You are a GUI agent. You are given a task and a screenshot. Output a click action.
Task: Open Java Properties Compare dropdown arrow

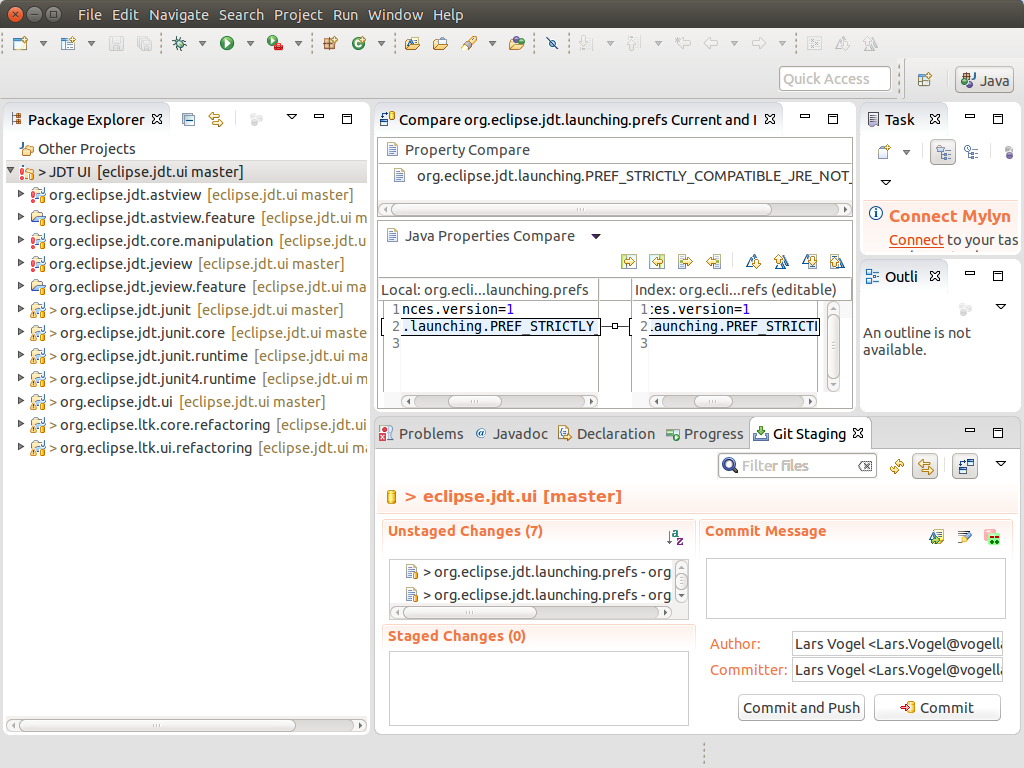[x=596, y=236]
